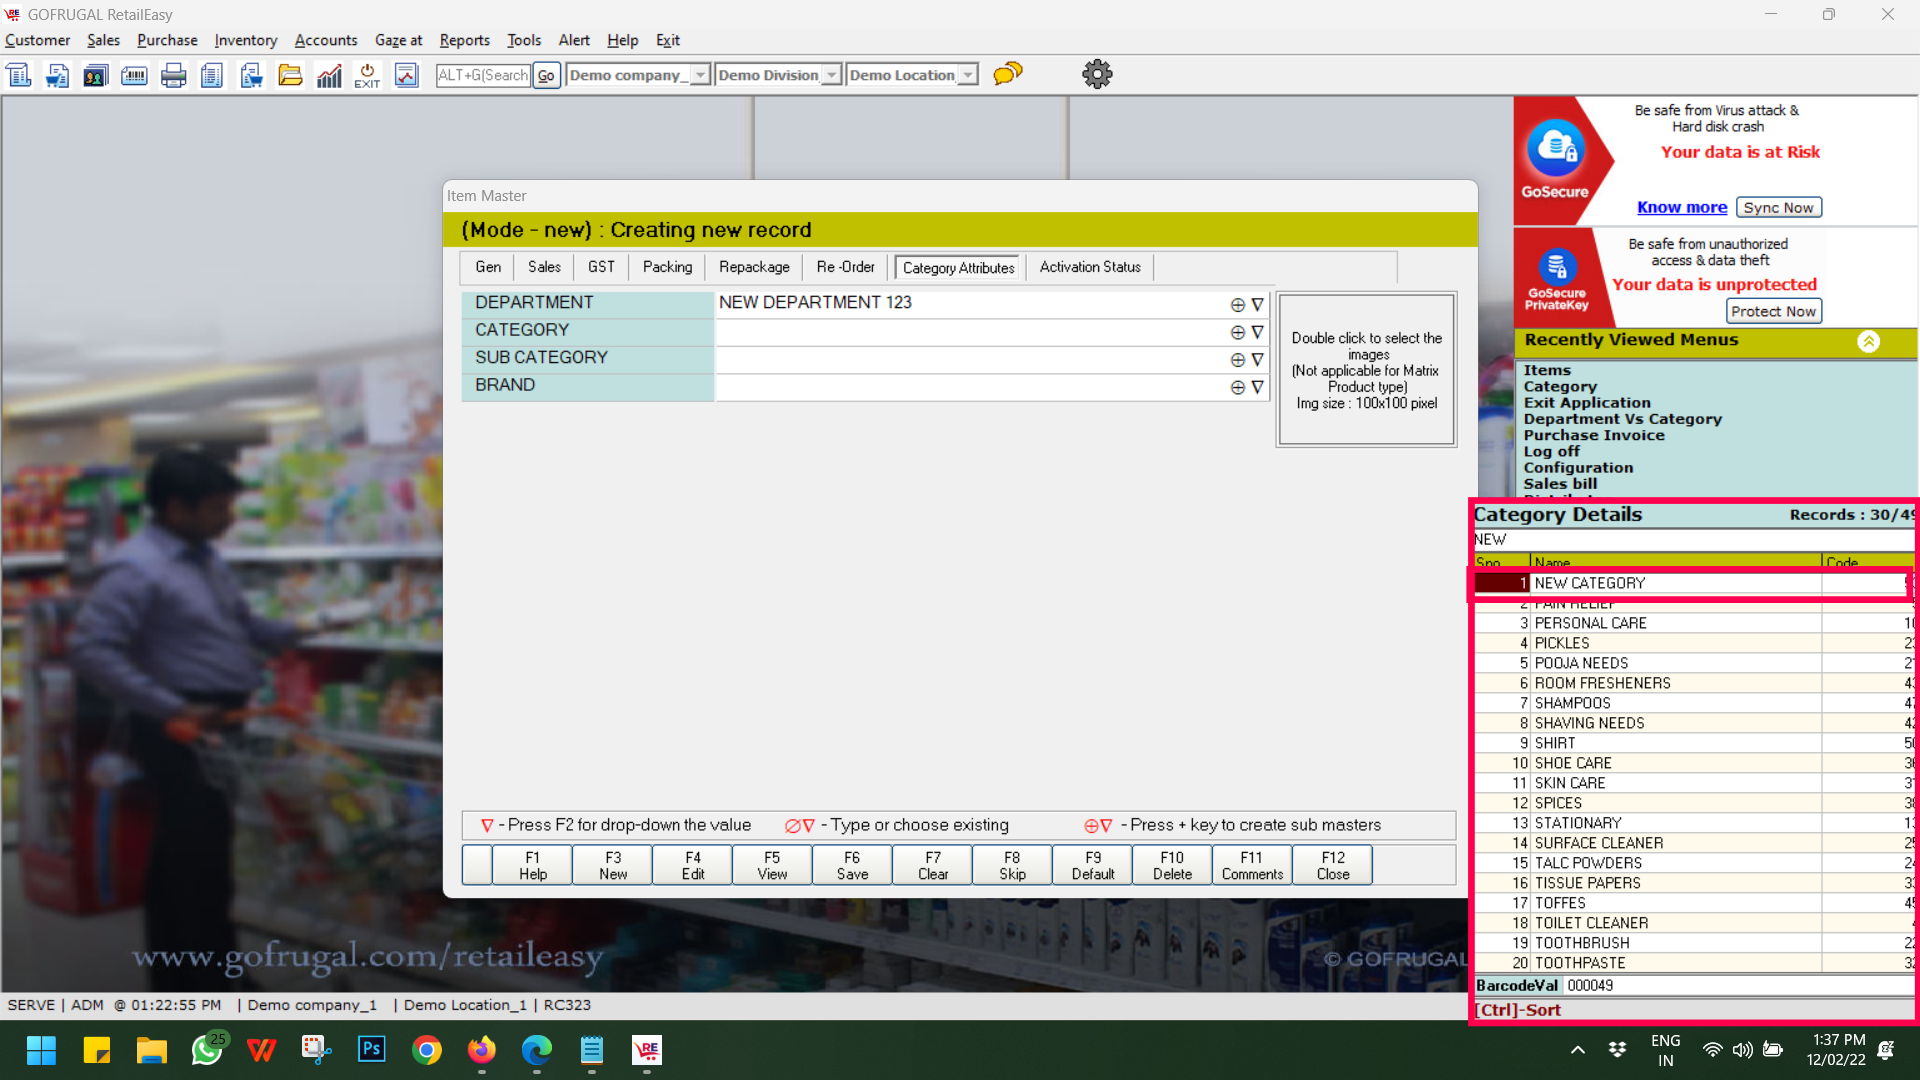Select PERSONAL CARE in category list
This screenshot has height=1080, width=1920.
point(1590,623)
